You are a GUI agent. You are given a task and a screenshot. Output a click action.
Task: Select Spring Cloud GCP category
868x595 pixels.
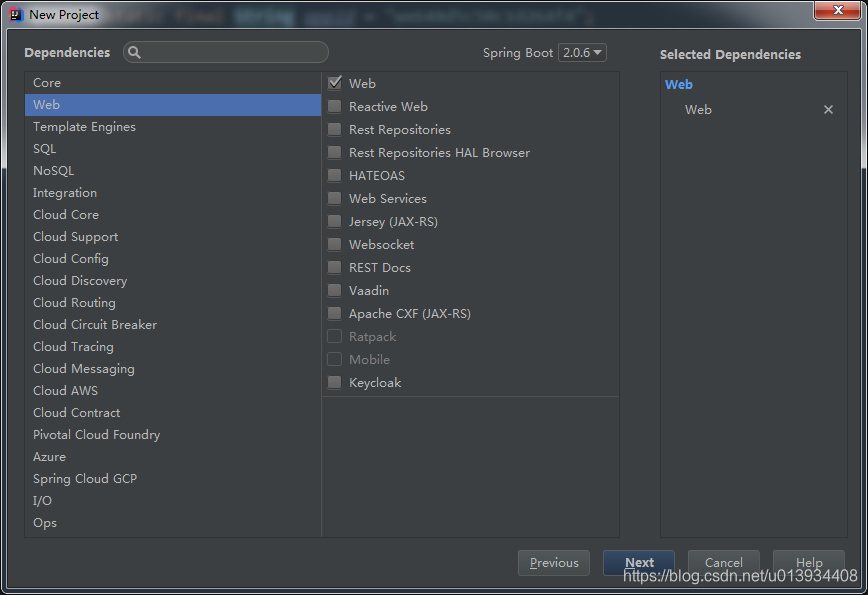click(173, 479)
